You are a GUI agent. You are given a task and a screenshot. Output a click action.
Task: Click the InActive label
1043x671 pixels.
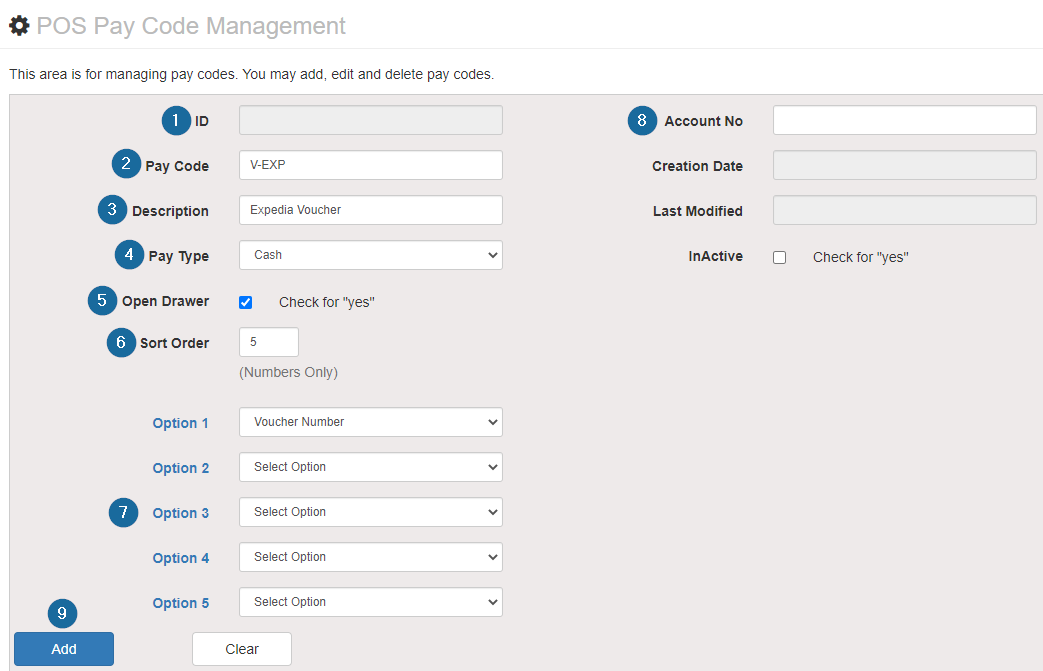pos(716,256)
